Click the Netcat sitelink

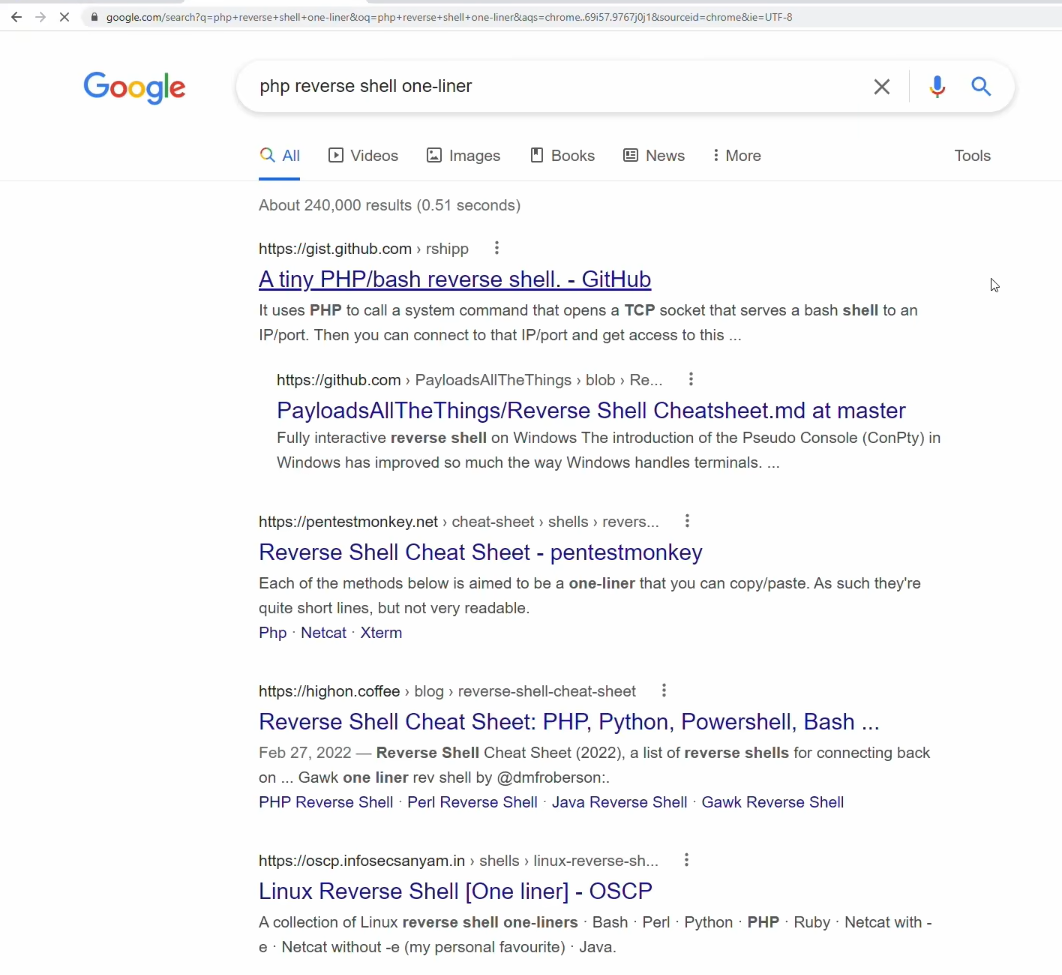(x=323, y=632)
